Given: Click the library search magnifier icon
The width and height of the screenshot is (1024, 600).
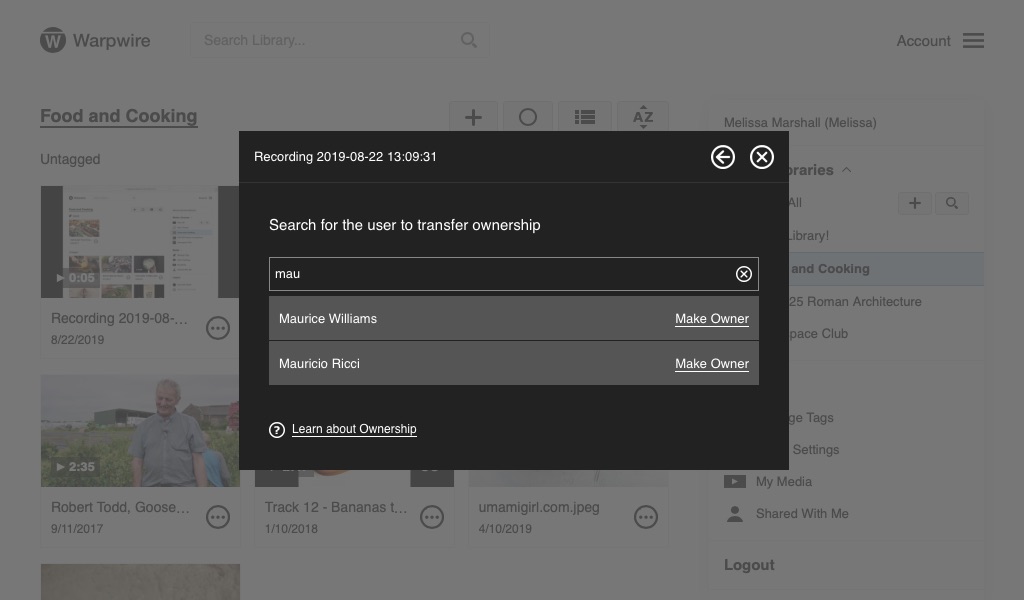Looking at the screenshot, I should point(468,40).
